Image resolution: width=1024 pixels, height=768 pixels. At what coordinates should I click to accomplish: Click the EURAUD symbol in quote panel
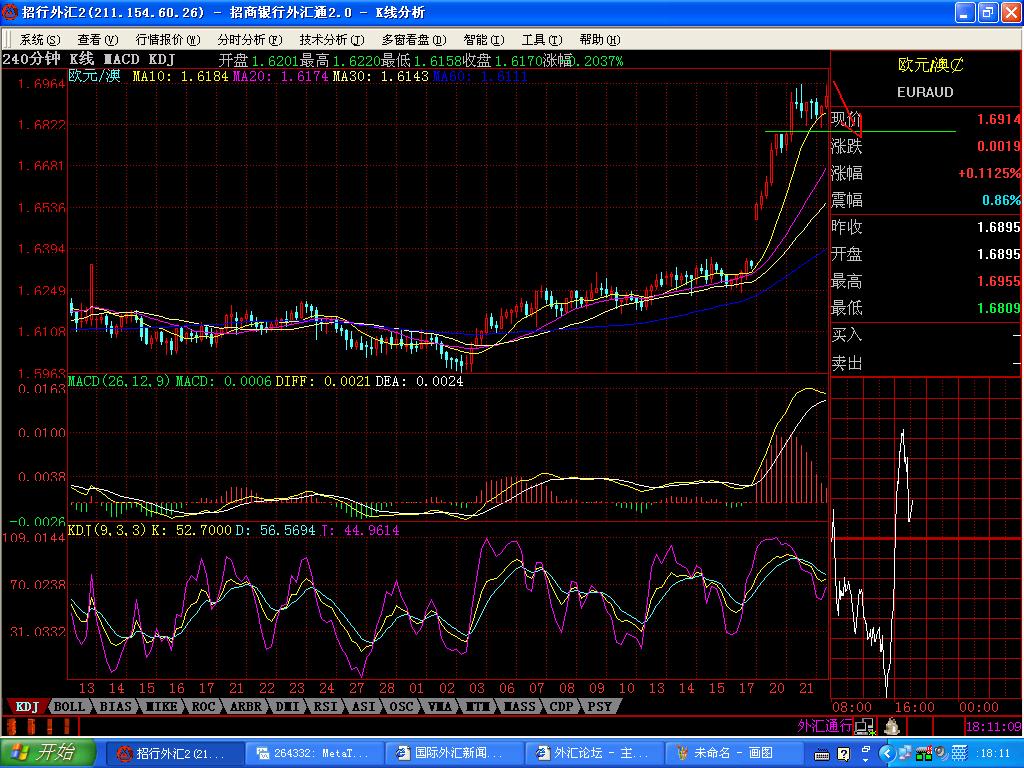(925, 92)
